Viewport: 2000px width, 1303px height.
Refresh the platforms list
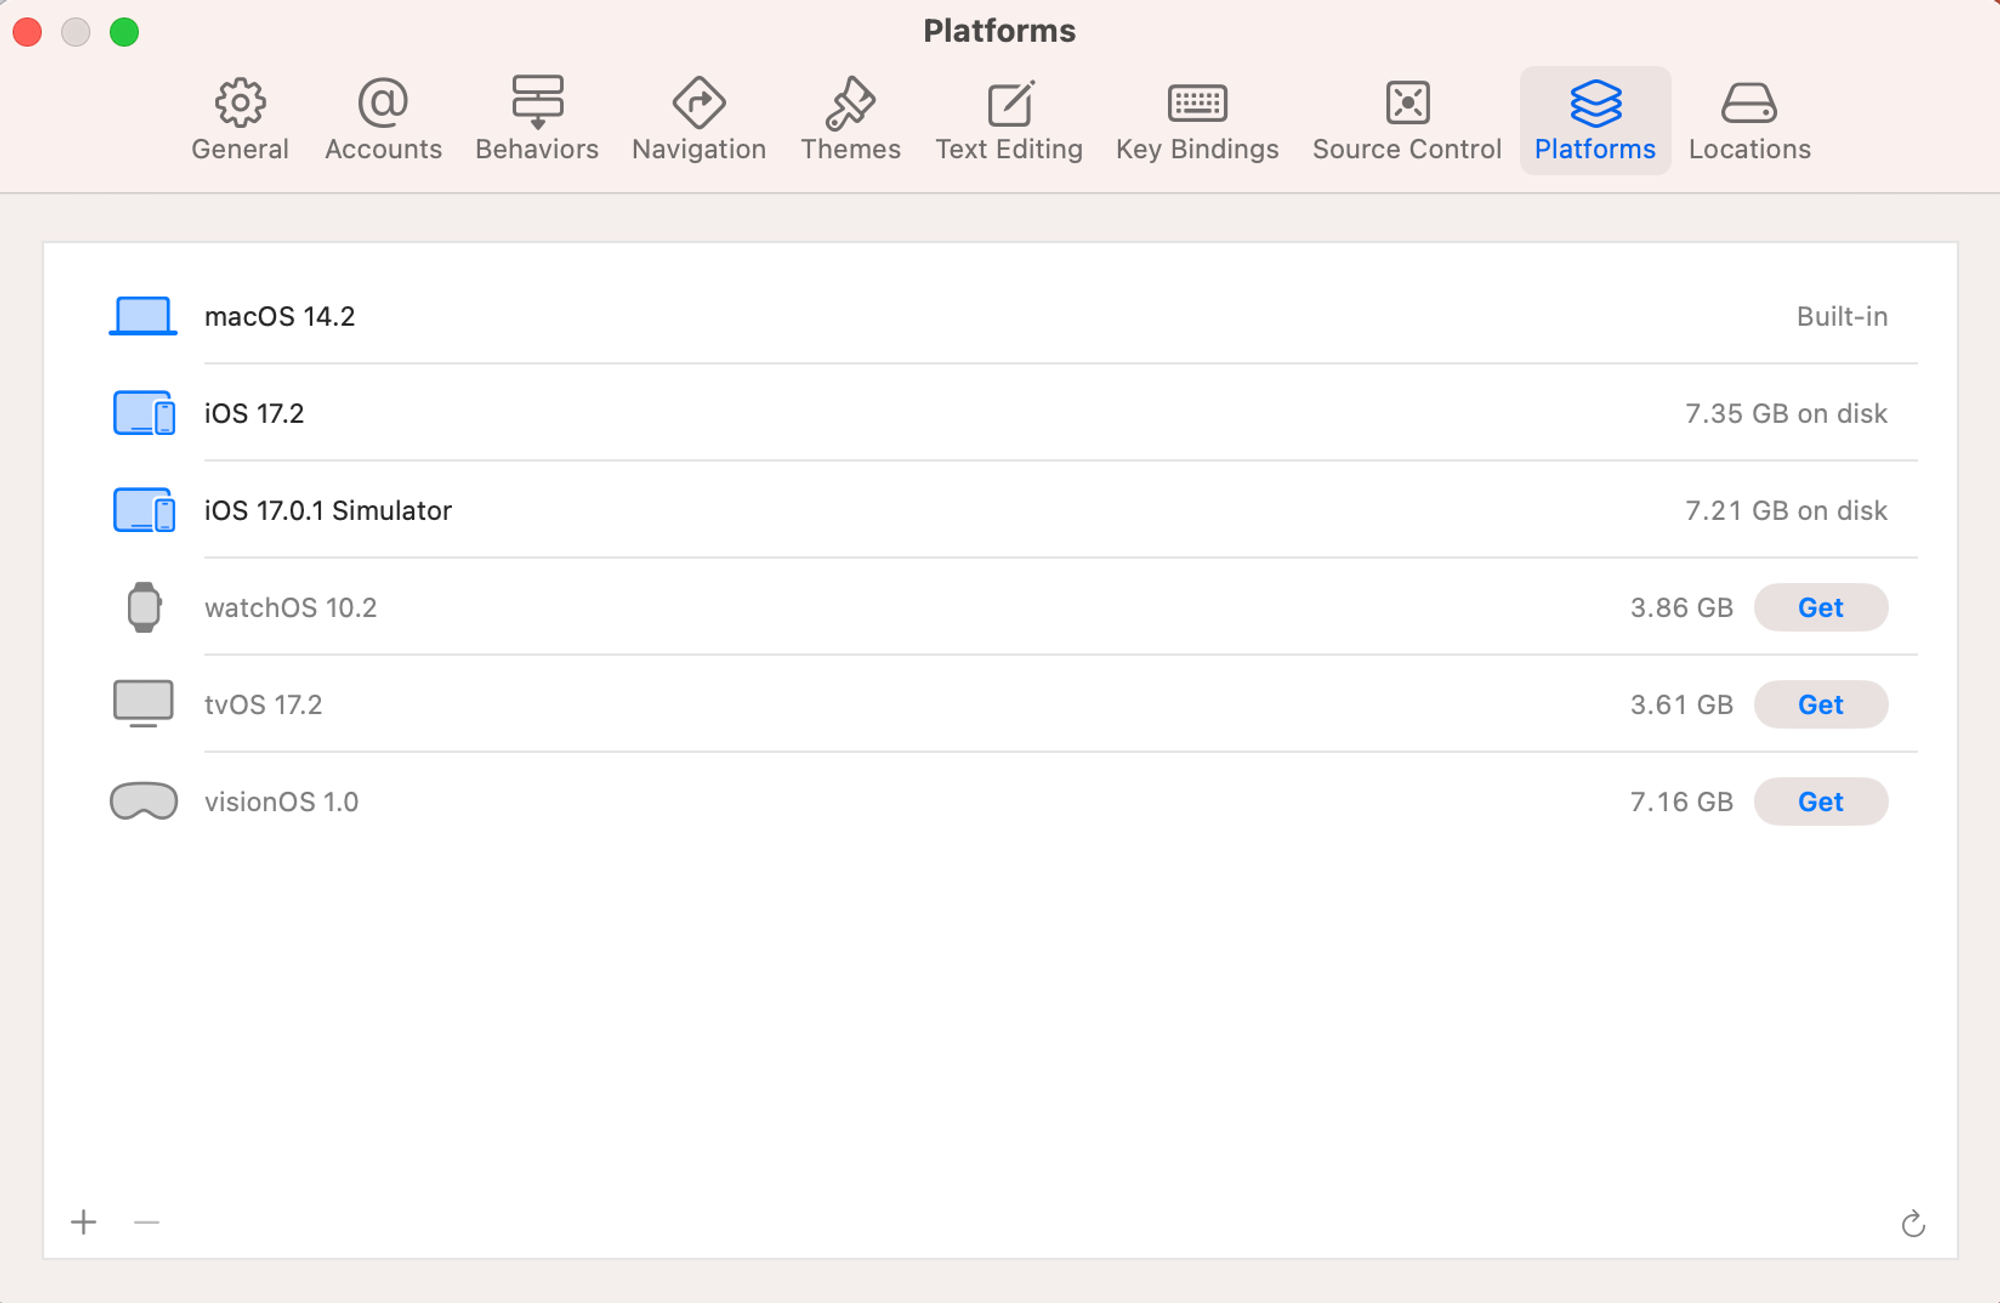coord(1912,1223)
